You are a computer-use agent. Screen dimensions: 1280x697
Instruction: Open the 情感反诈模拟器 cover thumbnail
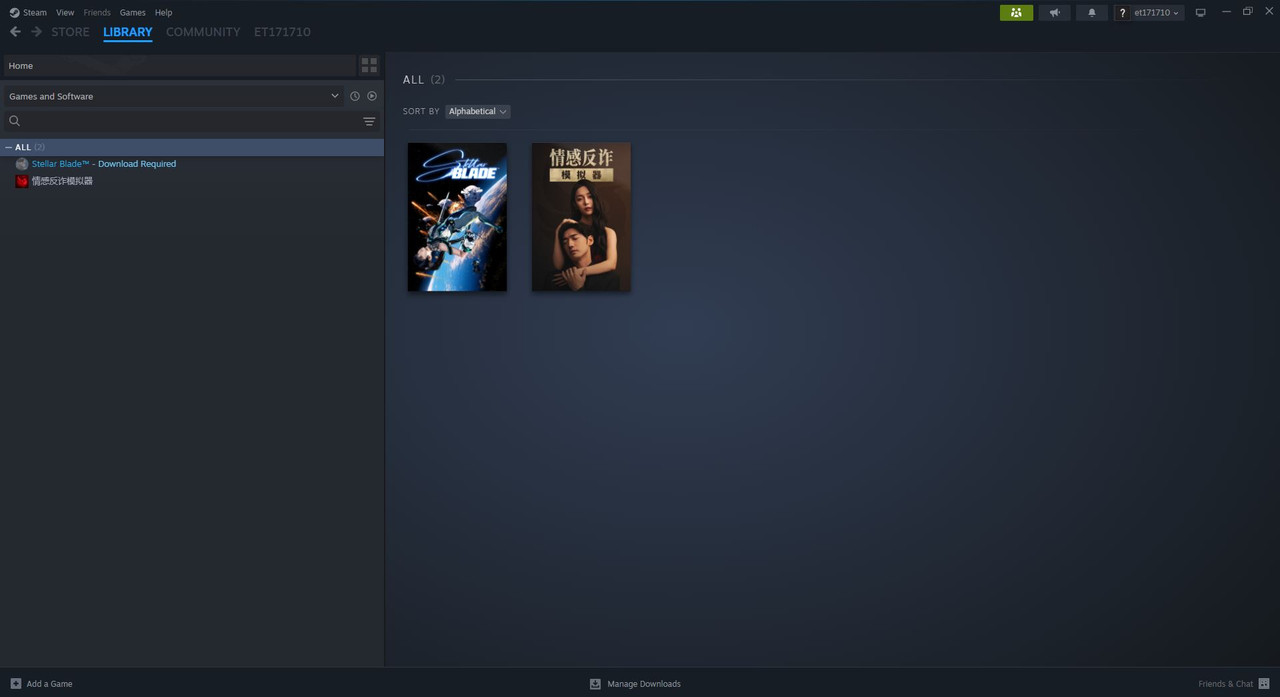tap(581, 217)
